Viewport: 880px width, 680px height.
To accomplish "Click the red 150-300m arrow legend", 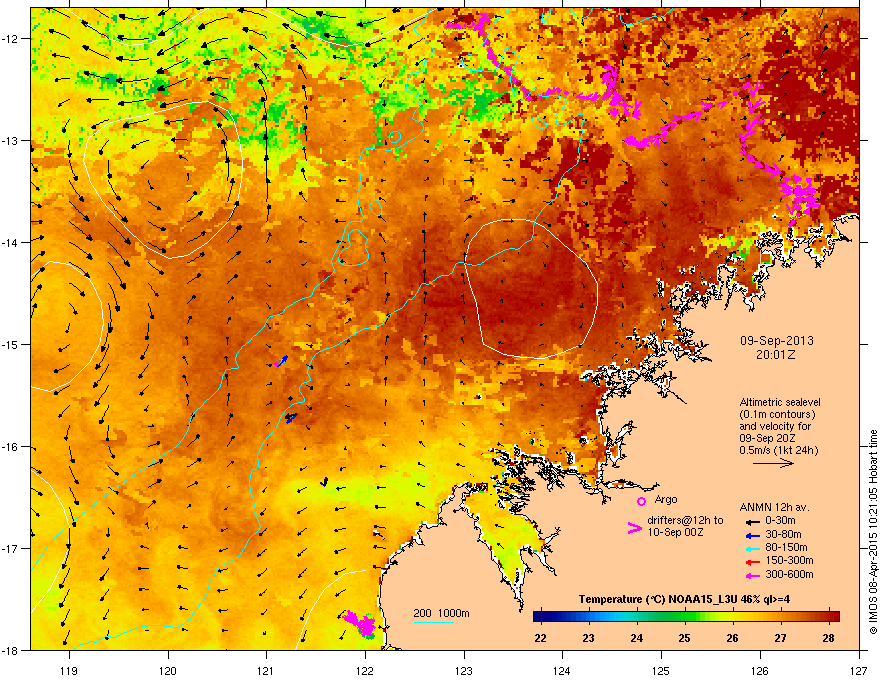I will pos(752,562).
